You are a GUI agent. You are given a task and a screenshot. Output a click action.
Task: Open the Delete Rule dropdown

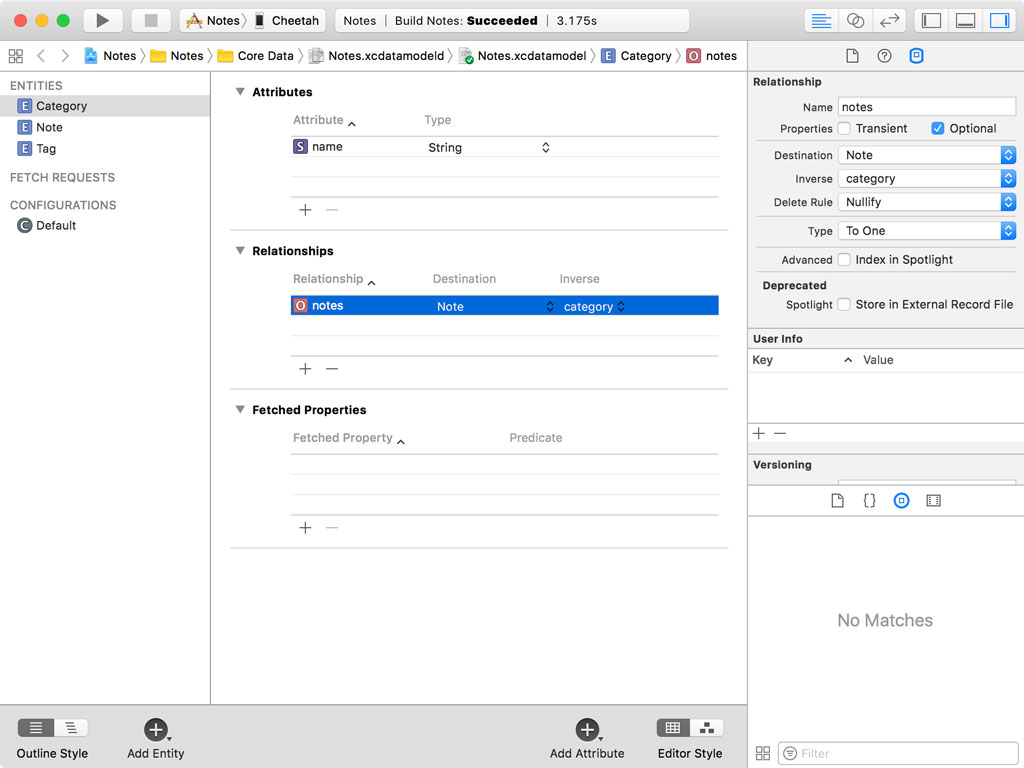pos(926,202)
